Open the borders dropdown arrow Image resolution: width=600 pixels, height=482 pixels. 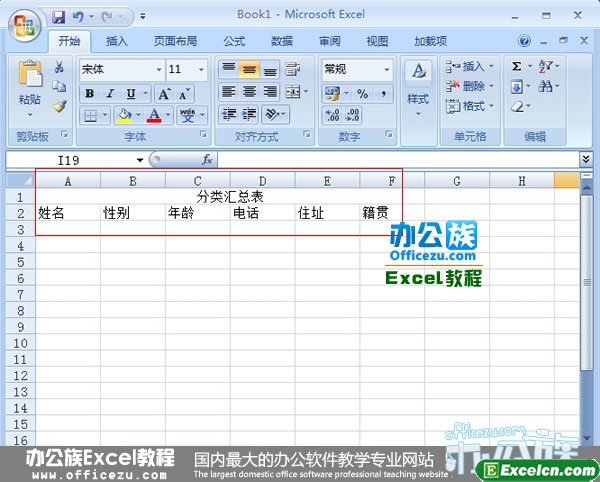(104, 115)
